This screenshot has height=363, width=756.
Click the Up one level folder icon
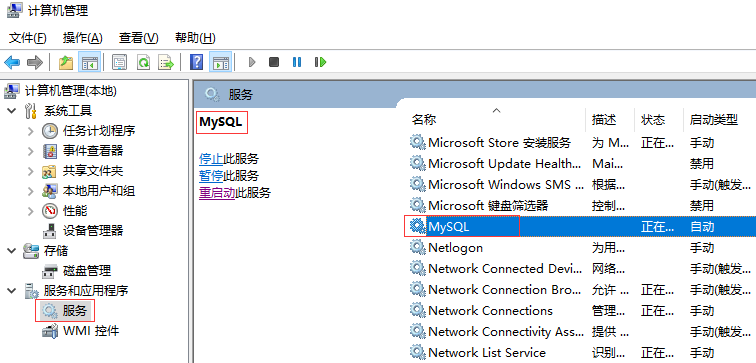pyautogui.click(x=66, y=62)
